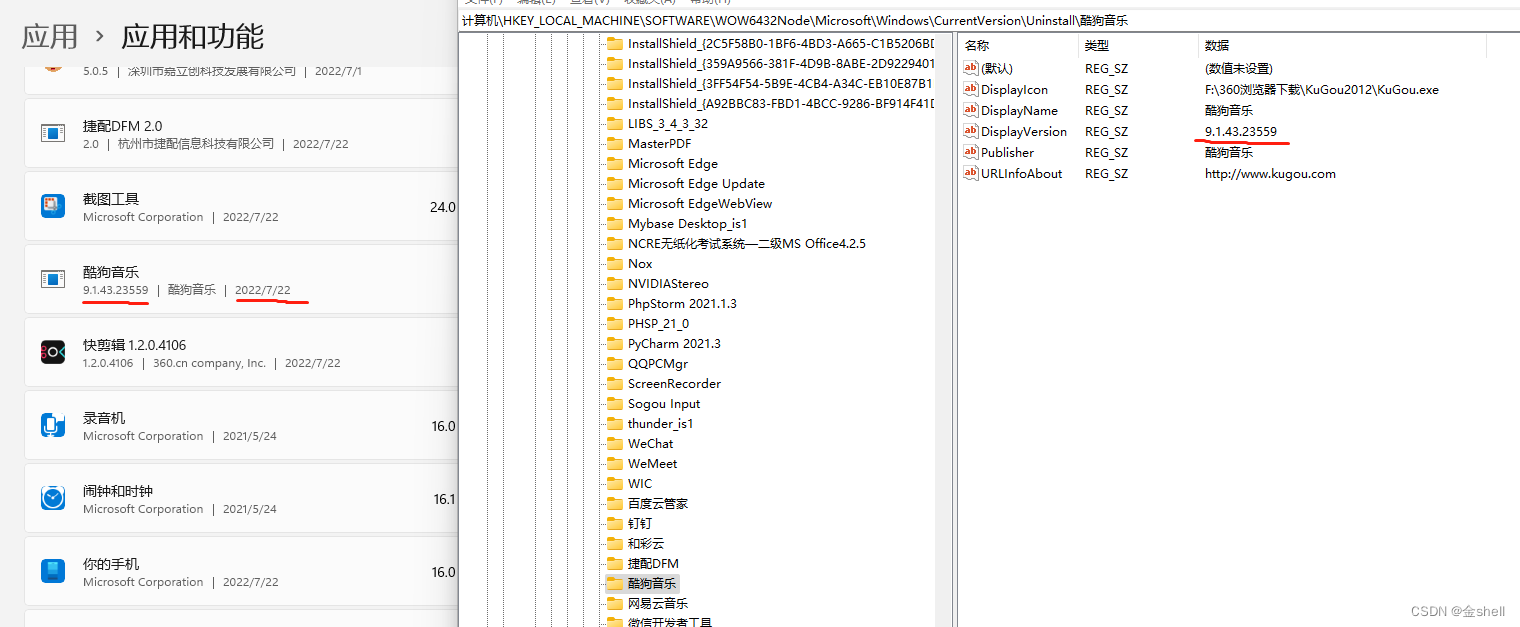The width and height of the screenshot is (1520, 627).
Task: Click the 捷配DFM 2.0 app icon in Settings
Action: click(x=53, y=133)
